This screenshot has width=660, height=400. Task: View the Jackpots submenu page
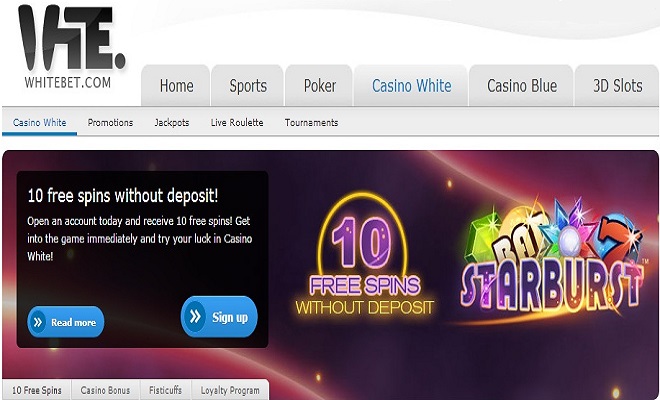172,123
